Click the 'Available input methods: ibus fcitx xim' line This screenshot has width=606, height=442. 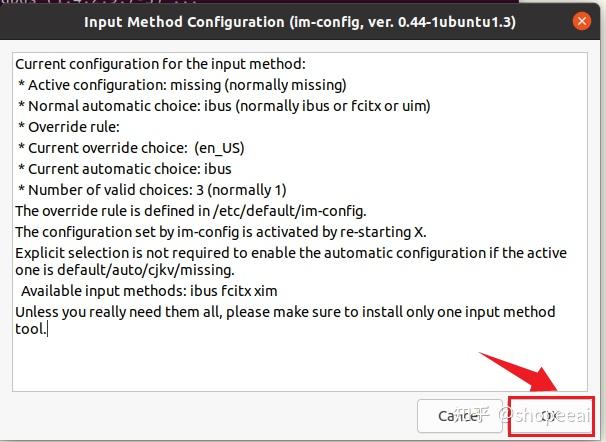[150, 291]
